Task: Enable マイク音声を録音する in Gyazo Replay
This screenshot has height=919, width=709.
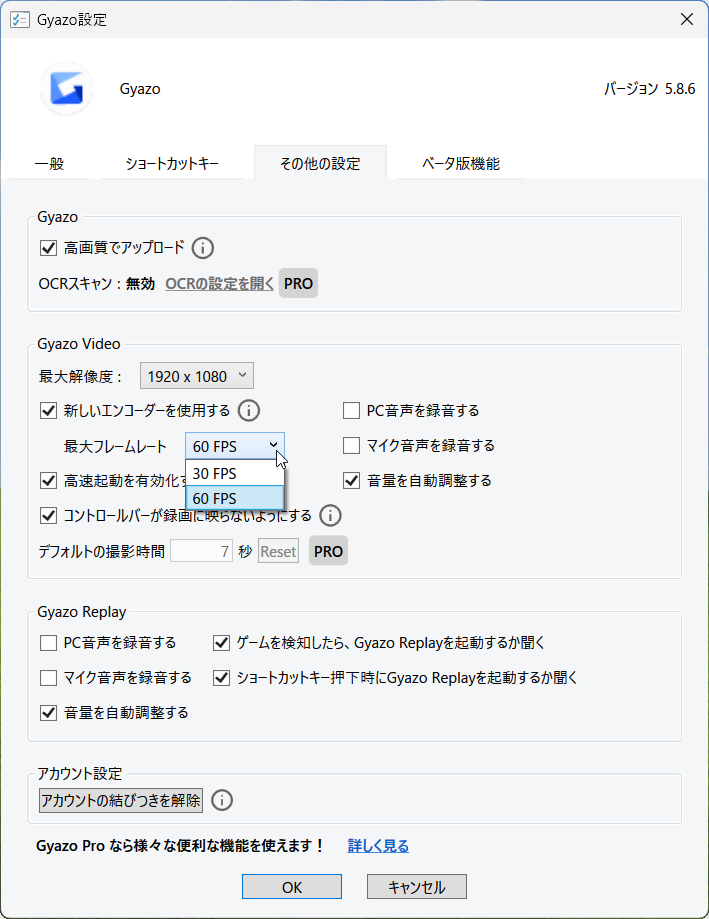Action: 48,678
